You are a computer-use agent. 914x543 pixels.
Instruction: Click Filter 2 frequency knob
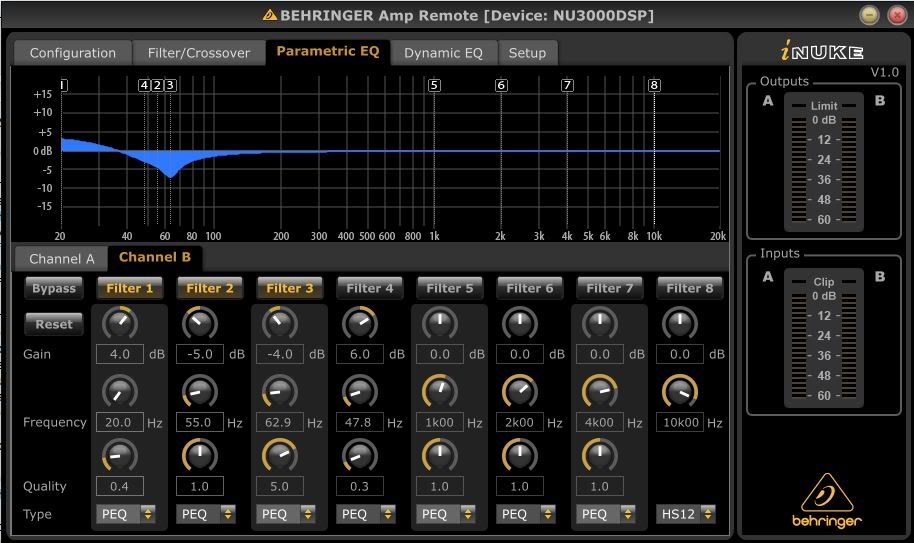[x=199, y=391]
